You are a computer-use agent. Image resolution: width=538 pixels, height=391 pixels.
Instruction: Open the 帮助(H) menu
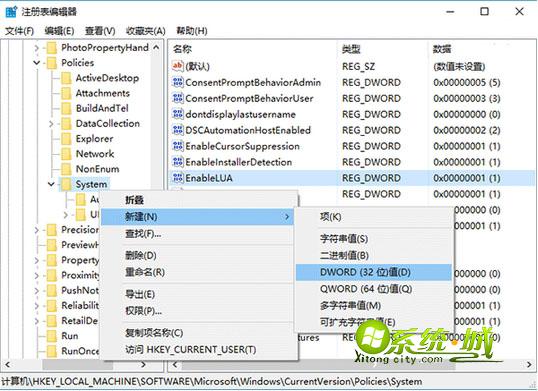click(x=192, y=31)
